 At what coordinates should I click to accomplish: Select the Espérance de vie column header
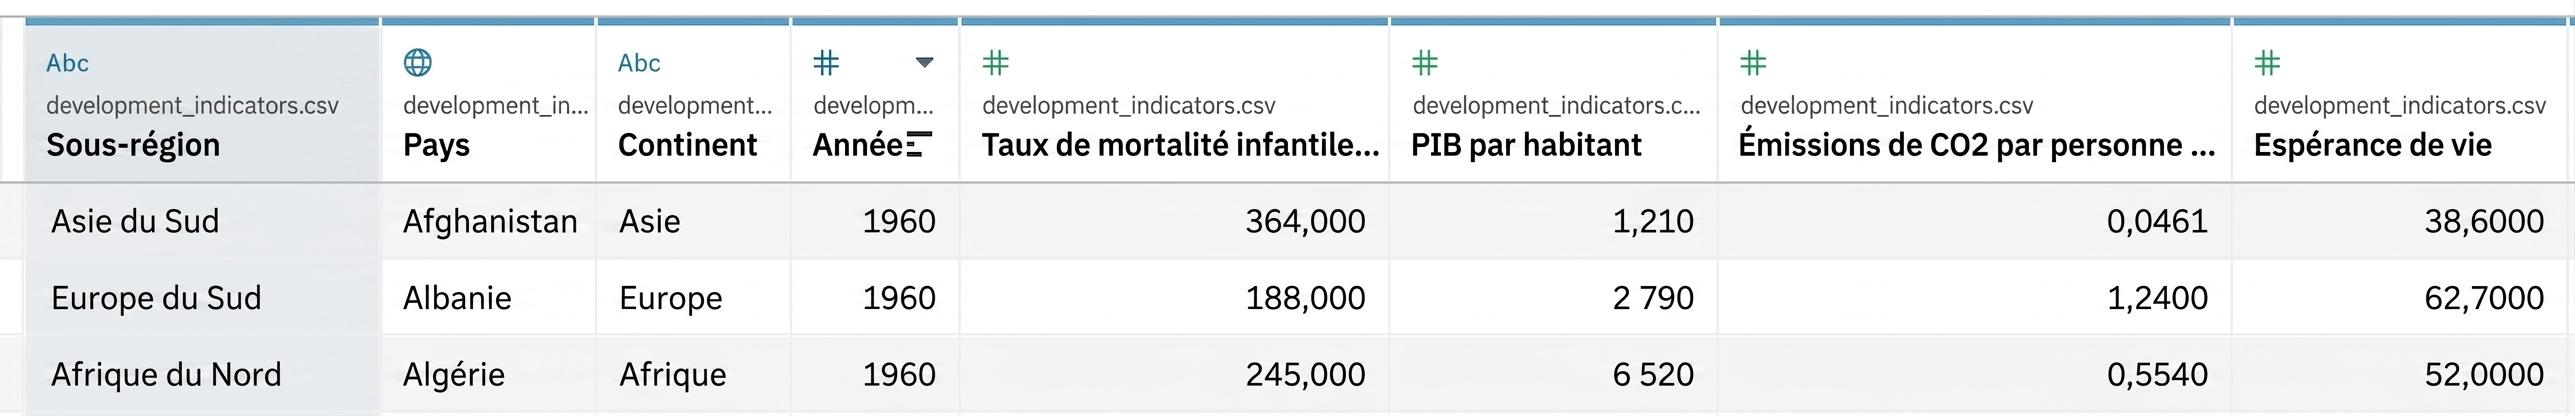pyautogui.click(x=2372, y=145)
